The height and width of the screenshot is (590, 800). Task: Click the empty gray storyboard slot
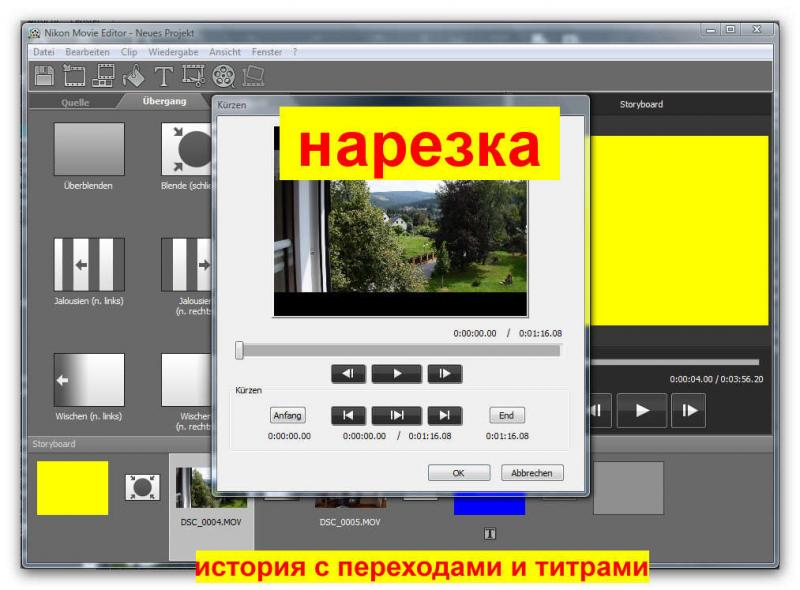click(x=628, y=488)
